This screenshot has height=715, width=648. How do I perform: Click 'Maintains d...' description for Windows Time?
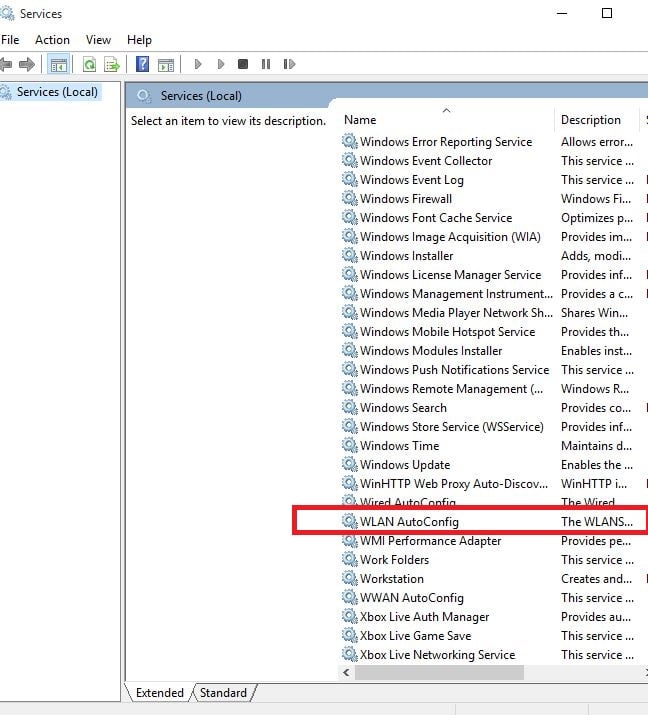[x=596, y=446]
